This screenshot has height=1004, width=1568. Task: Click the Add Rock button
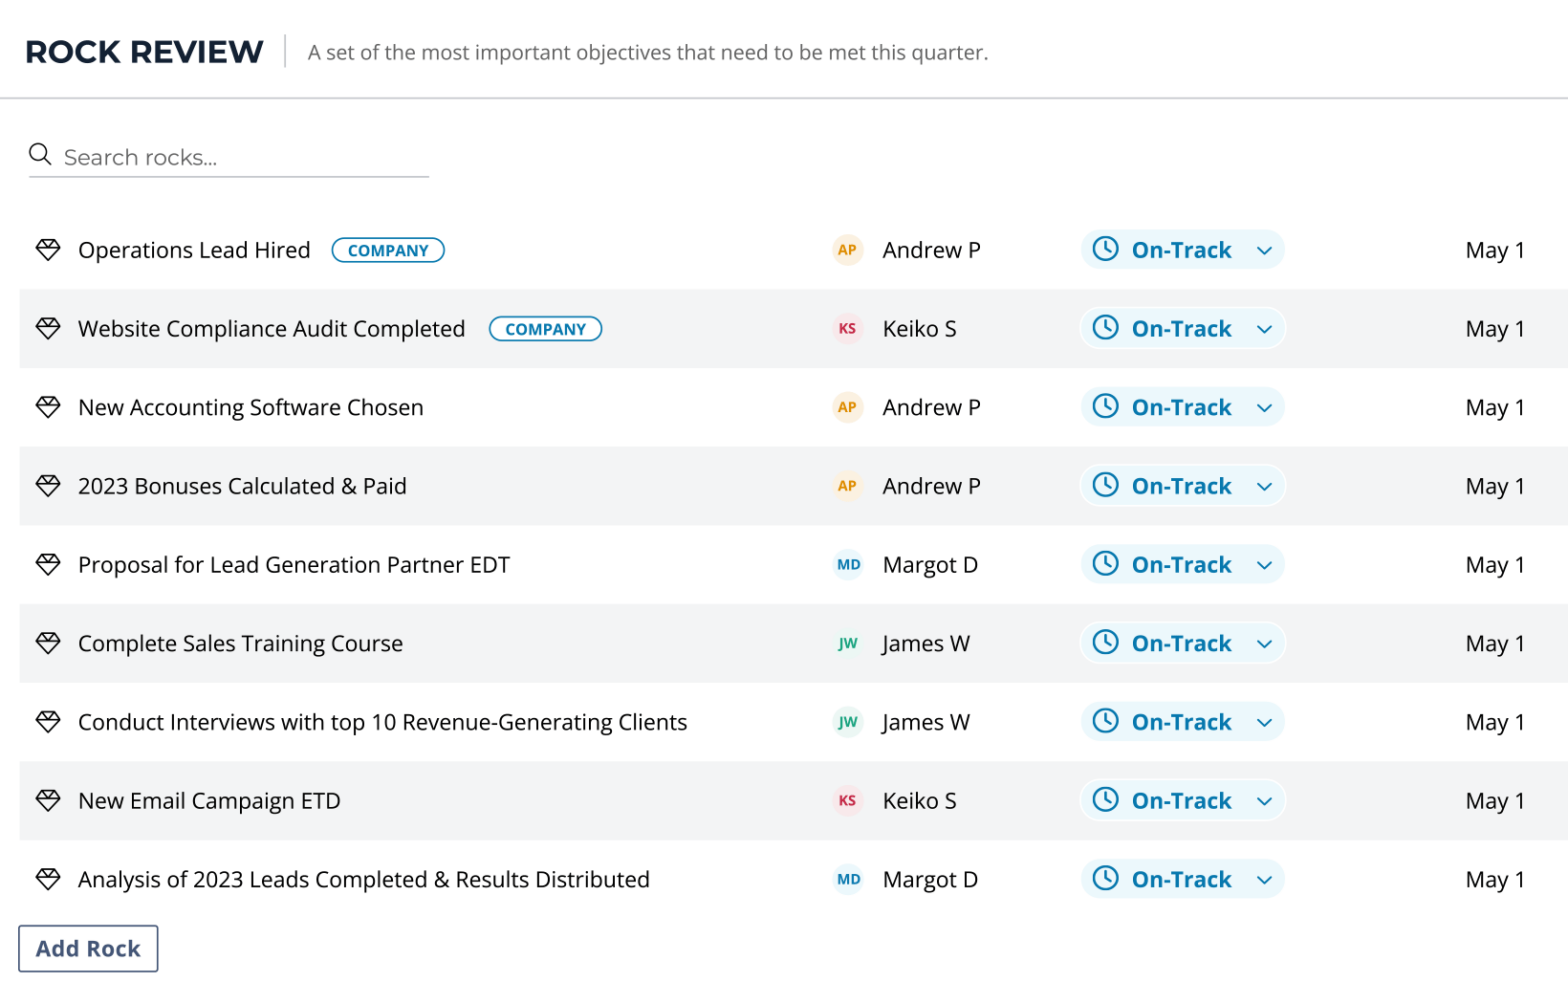pyautogui.click(x=88, y=948)
